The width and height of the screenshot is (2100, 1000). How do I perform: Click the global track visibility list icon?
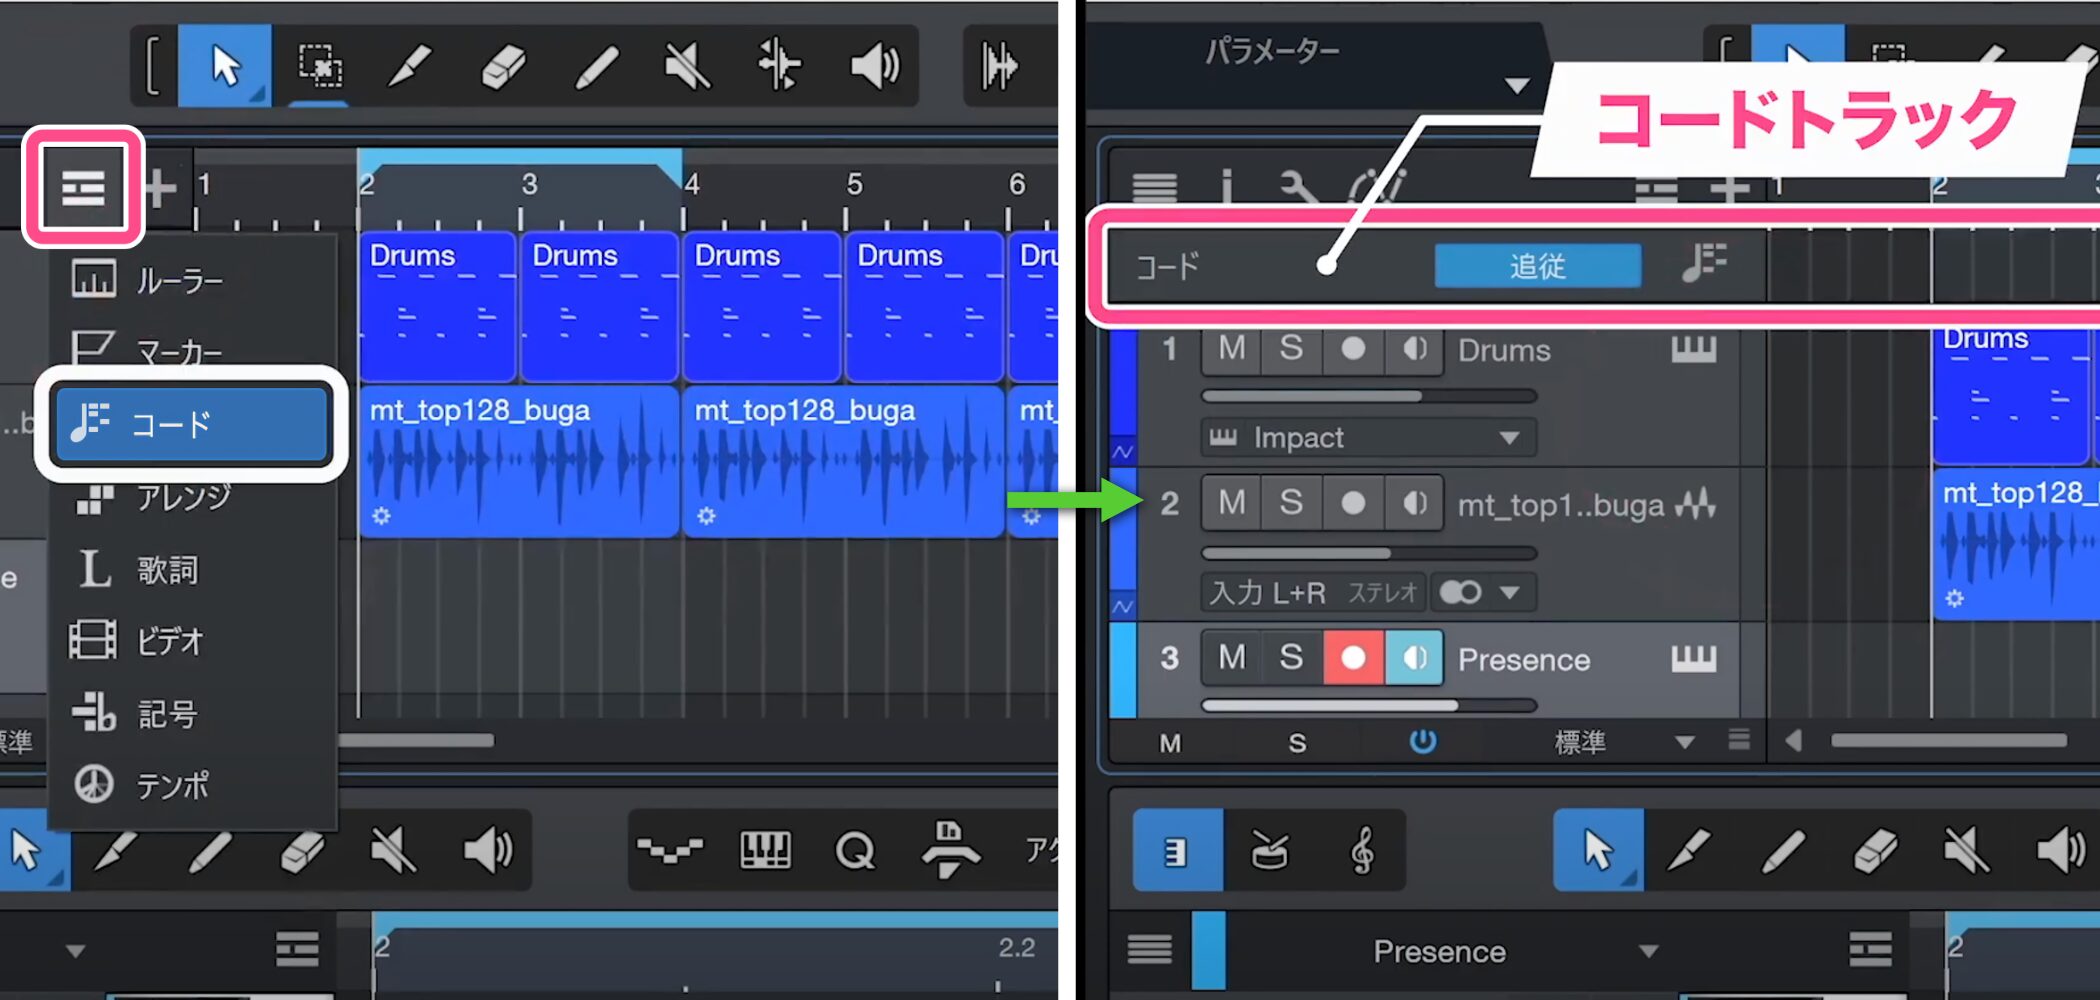coord(83,187)
